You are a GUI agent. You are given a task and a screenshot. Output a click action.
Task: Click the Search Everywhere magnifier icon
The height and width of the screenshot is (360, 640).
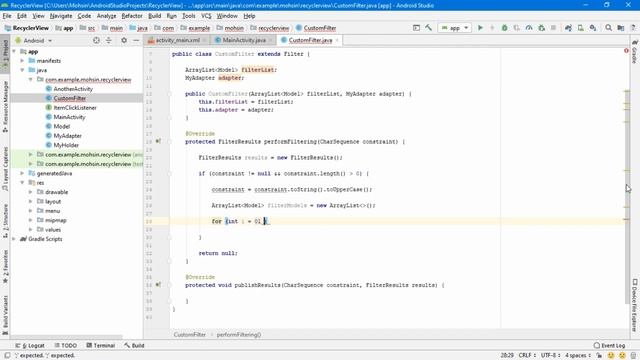pos(609,28)
